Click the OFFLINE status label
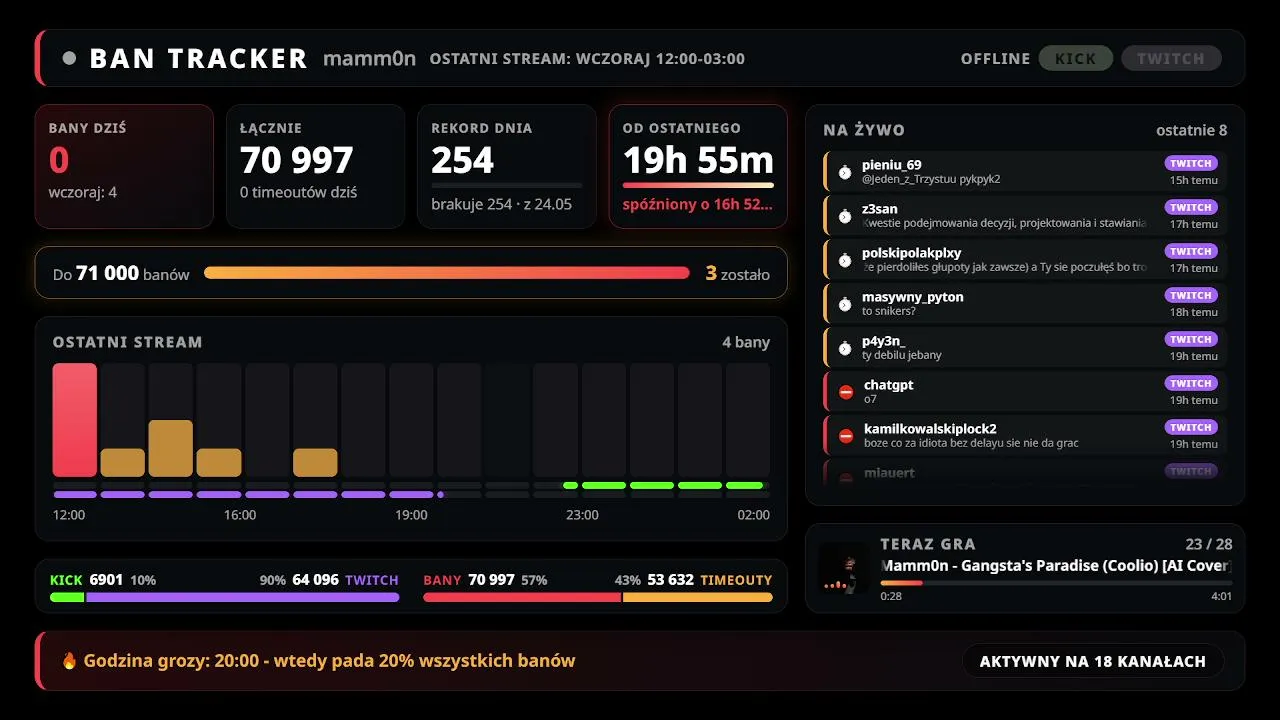The width and height of the screenshot is (1280, 720). [x=995, y=59]
